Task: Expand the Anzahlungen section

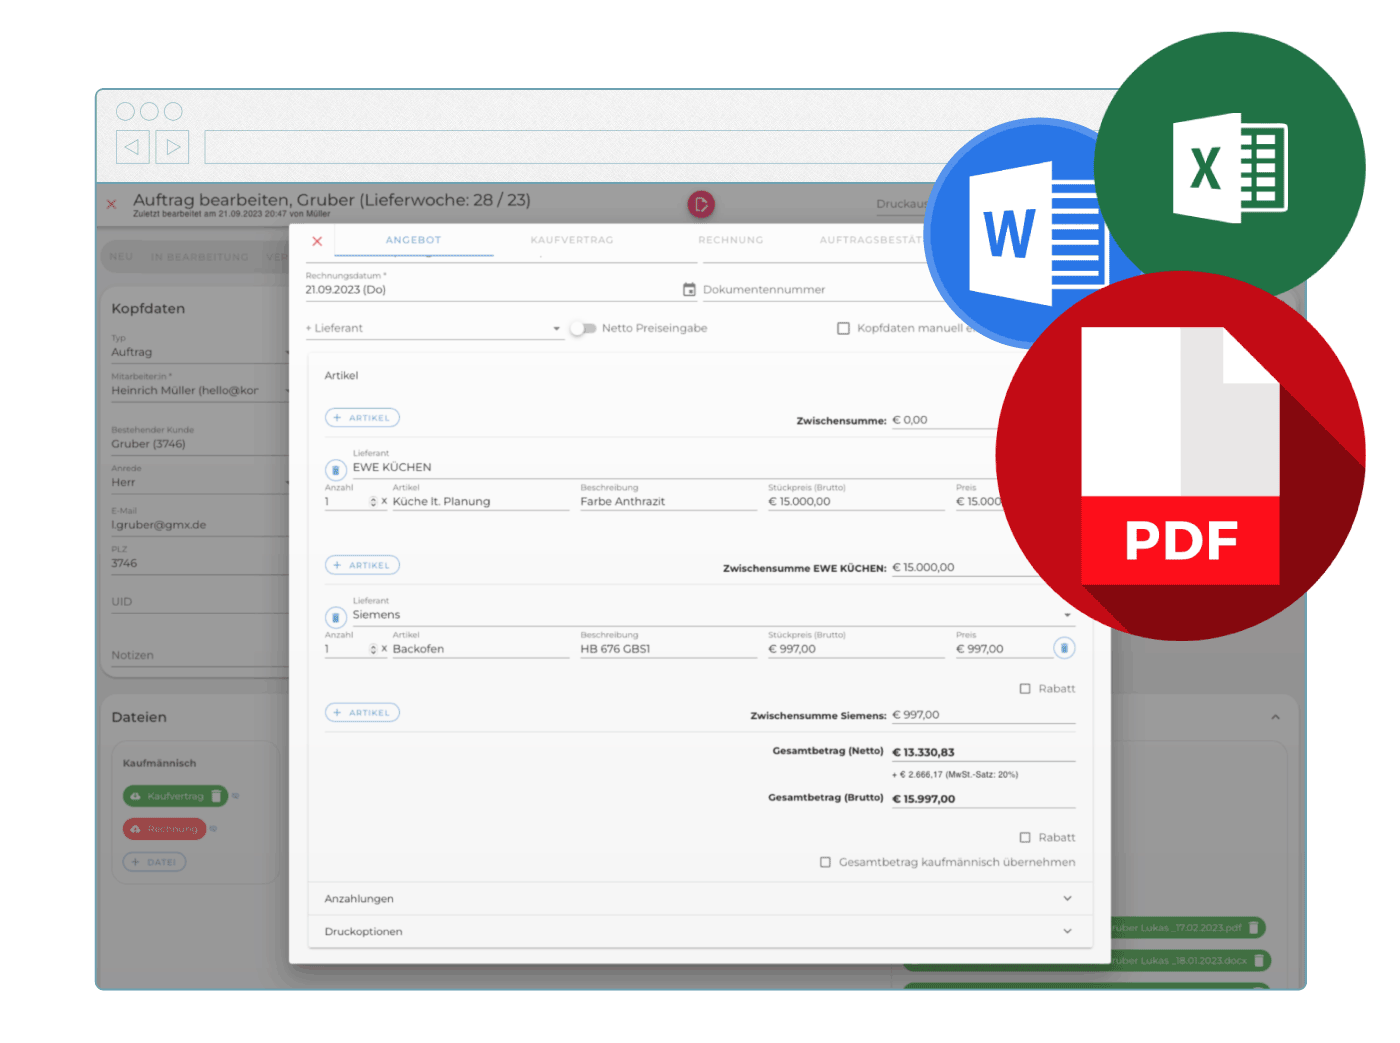Action: [x=699, y=898]
